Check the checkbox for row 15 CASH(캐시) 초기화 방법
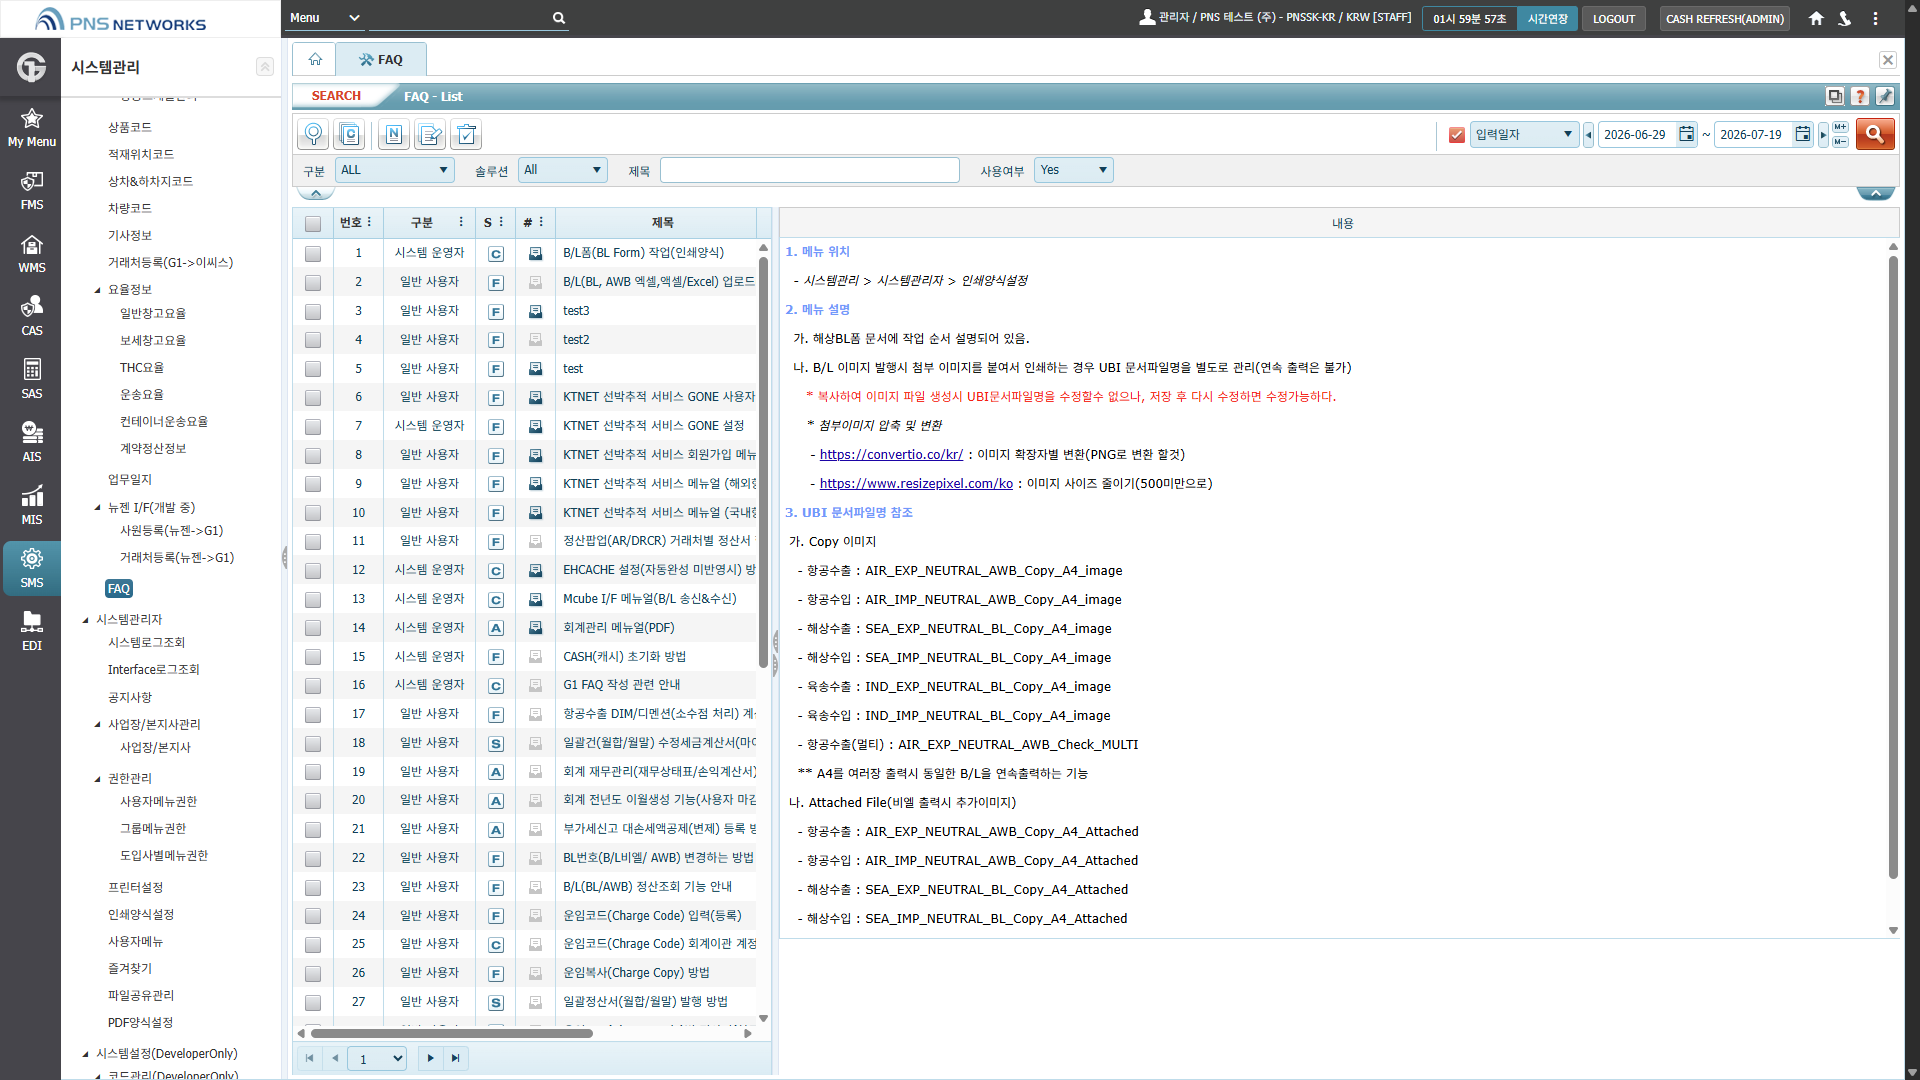The width and height of the screenshot is (1920, 1080). pos(313,658)
